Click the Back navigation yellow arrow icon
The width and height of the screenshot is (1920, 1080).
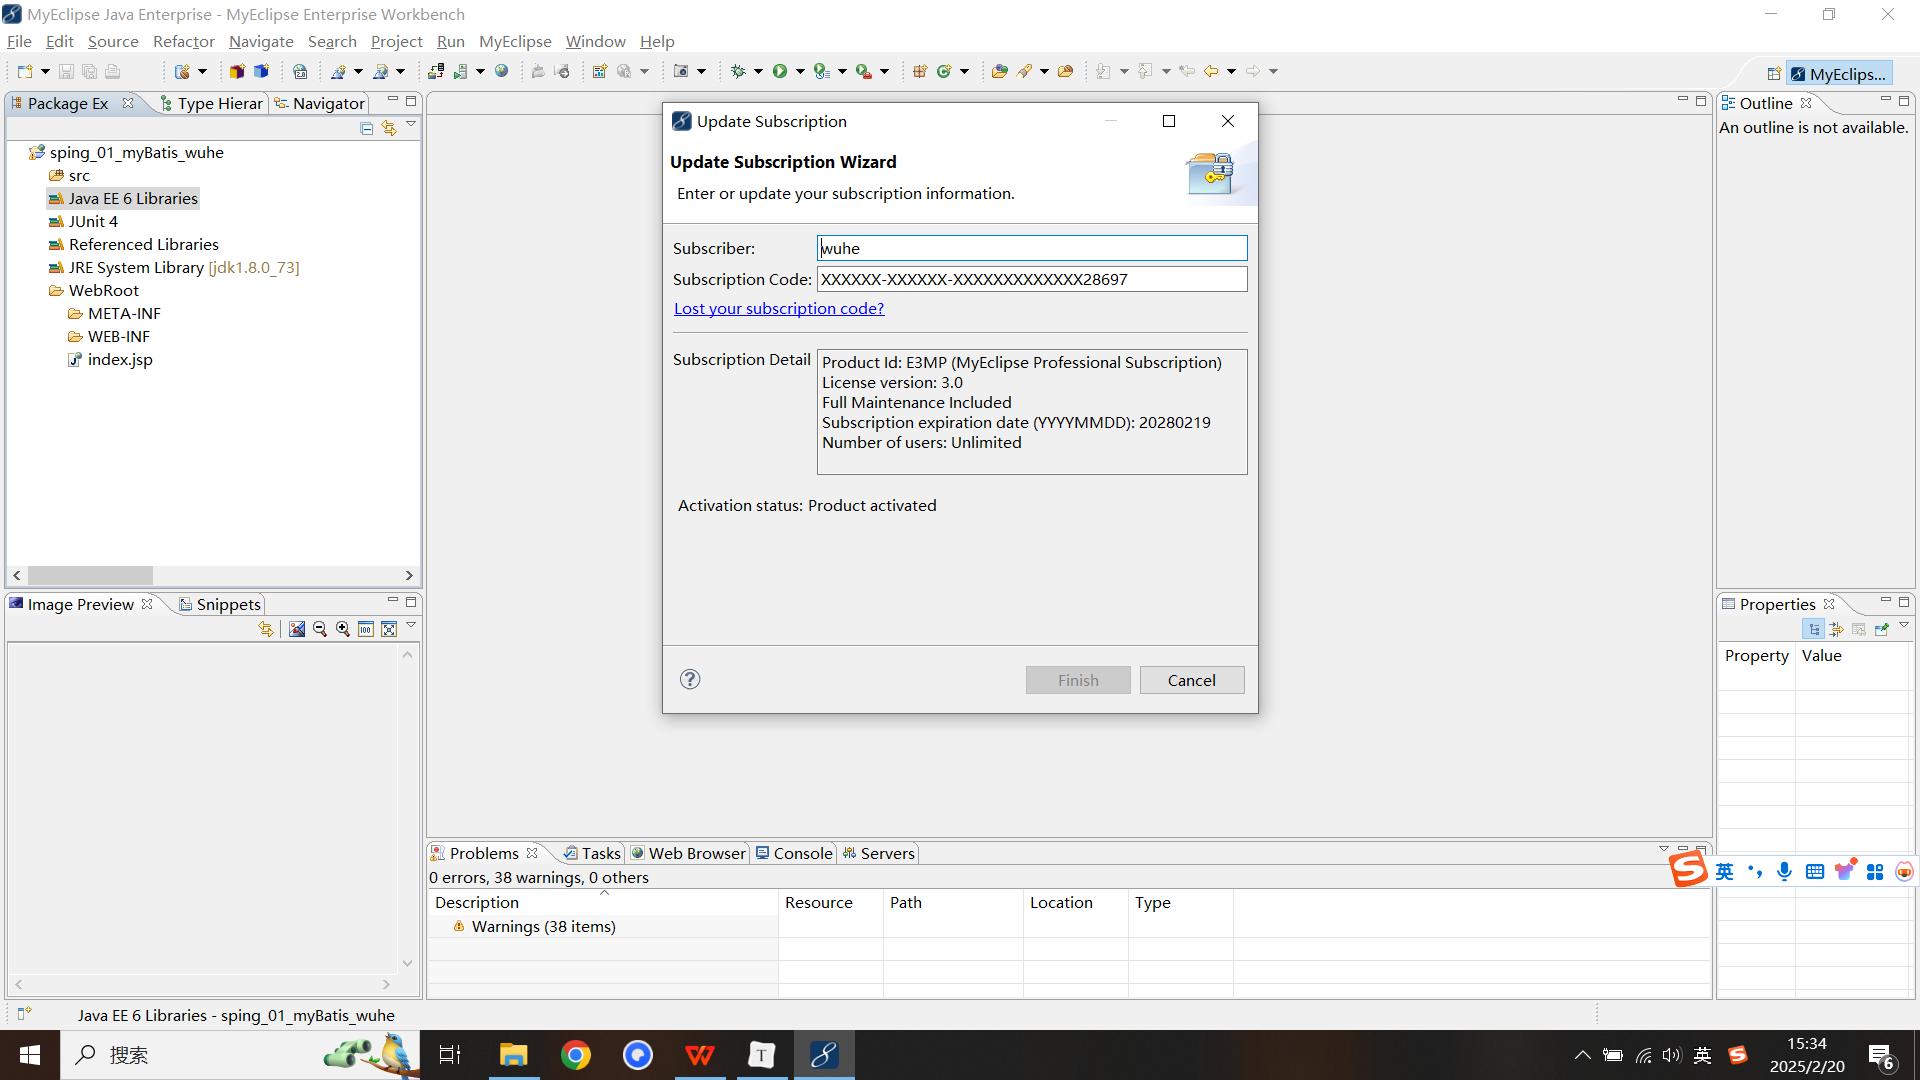1211,71
